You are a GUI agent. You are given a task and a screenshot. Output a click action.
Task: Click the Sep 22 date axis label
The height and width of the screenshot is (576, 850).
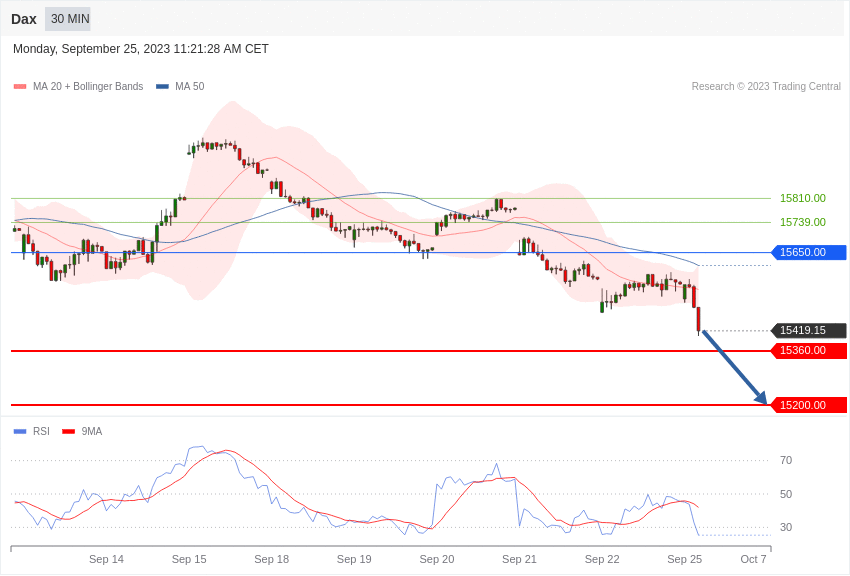point(602,559)
